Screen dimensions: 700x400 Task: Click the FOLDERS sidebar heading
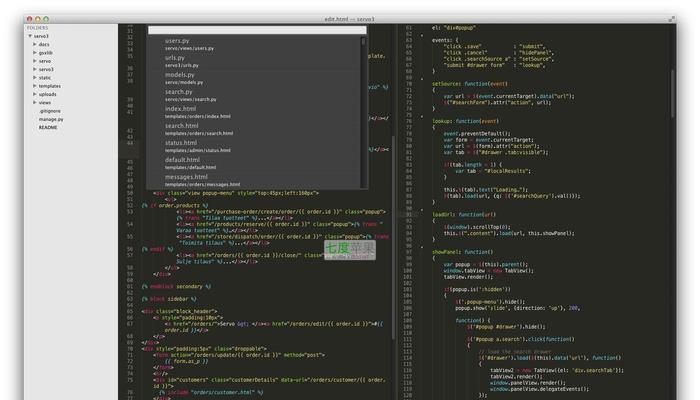[x=37, y=28]
